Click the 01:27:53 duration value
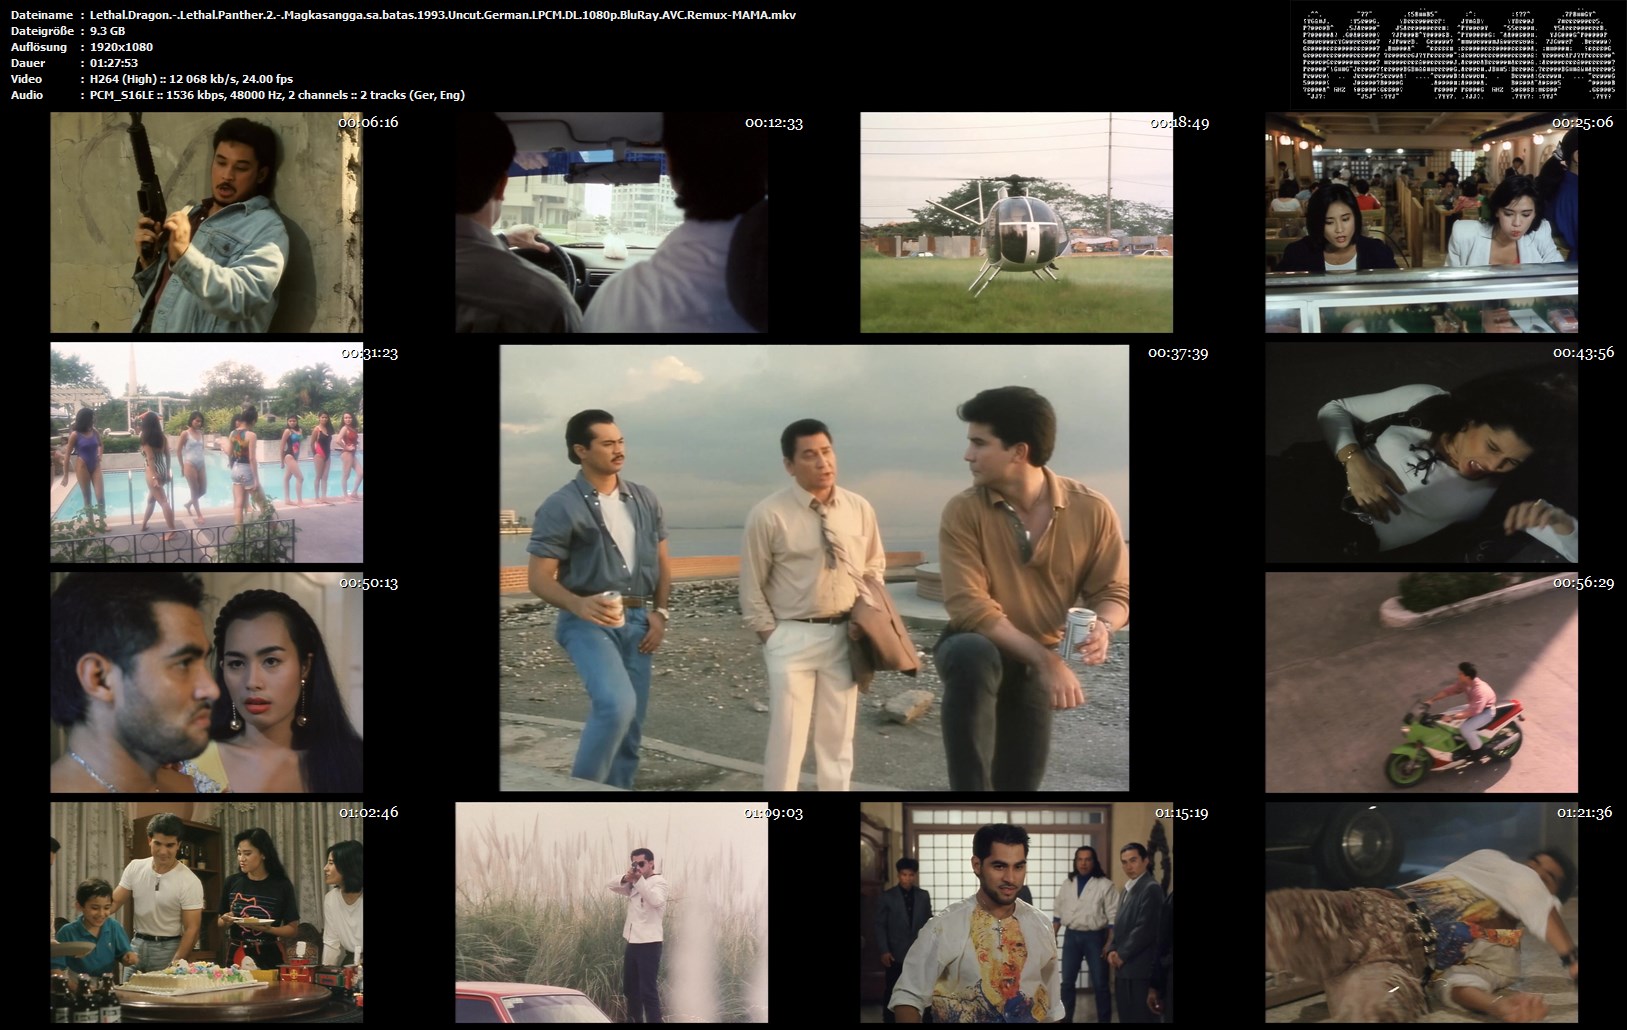The height and width of the screenshot is (1030, 1627). (x=114, y=63)
